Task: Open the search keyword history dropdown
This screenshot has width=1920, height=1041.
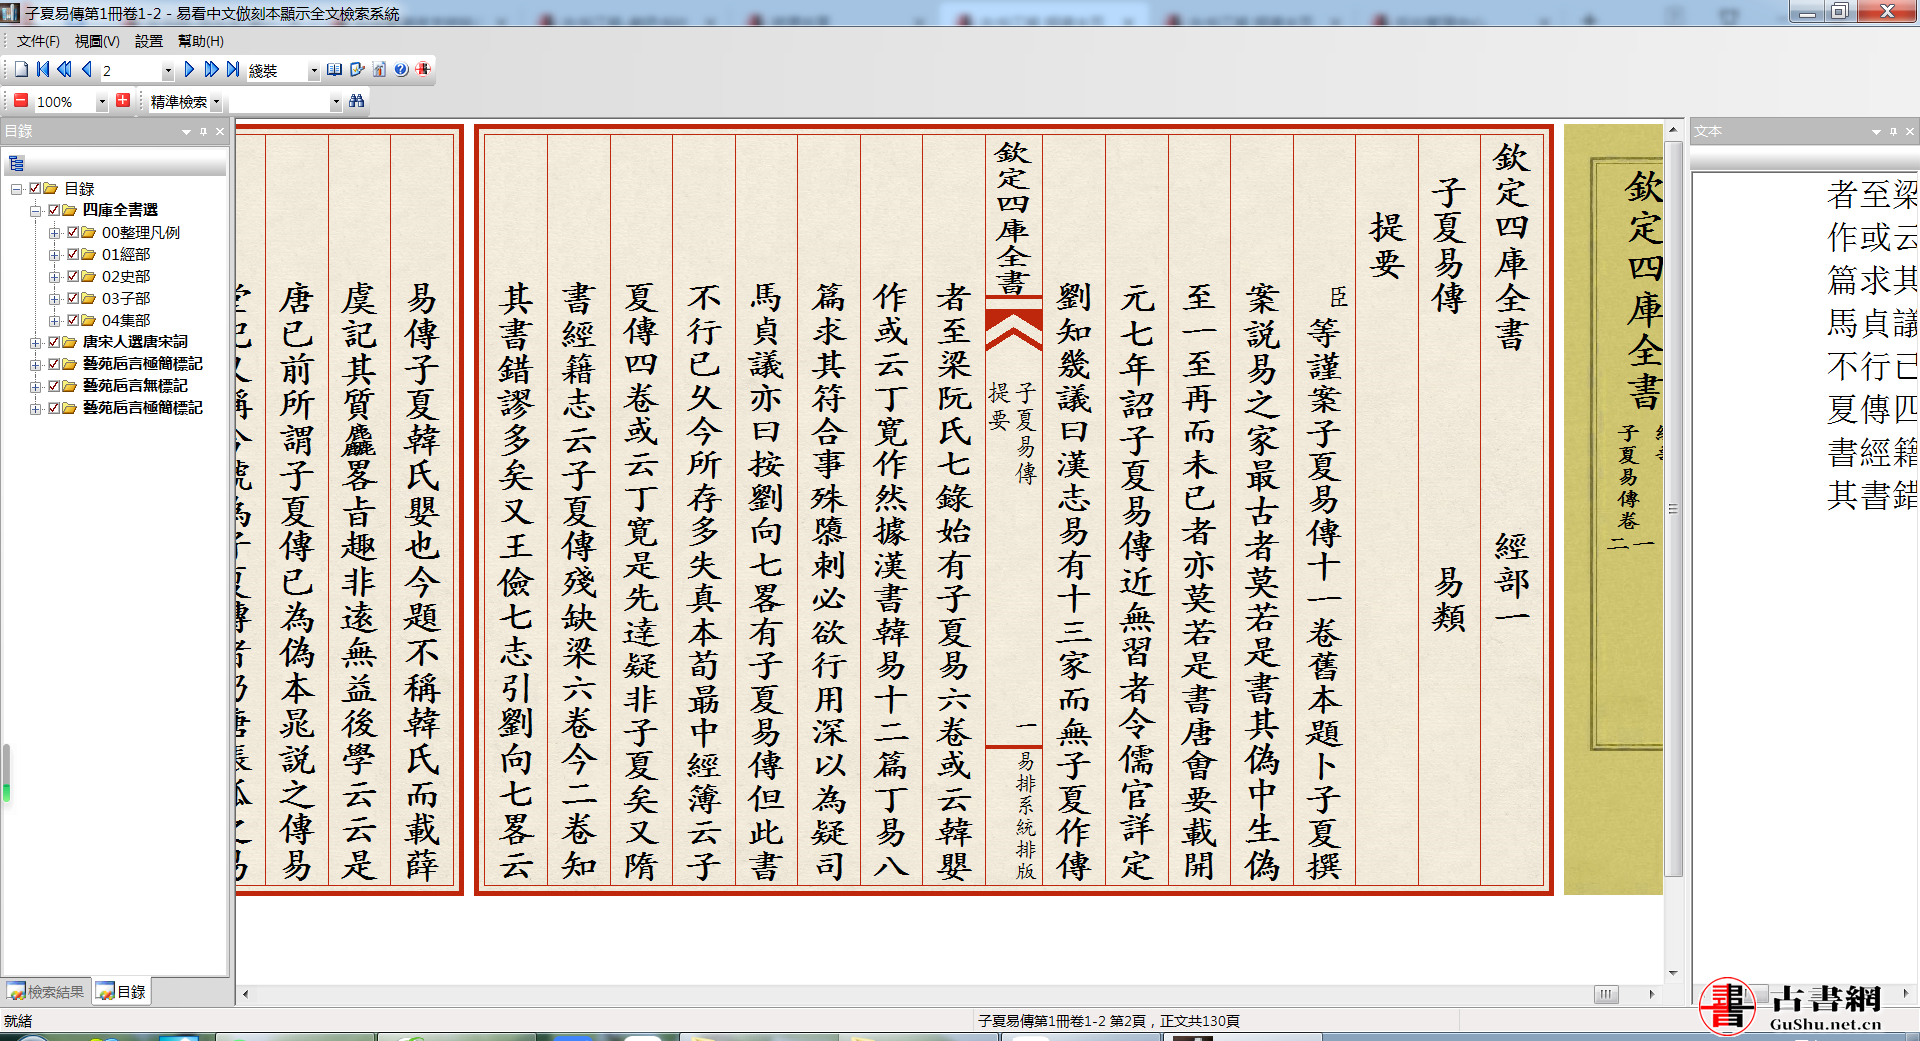Action: point(335,101)
